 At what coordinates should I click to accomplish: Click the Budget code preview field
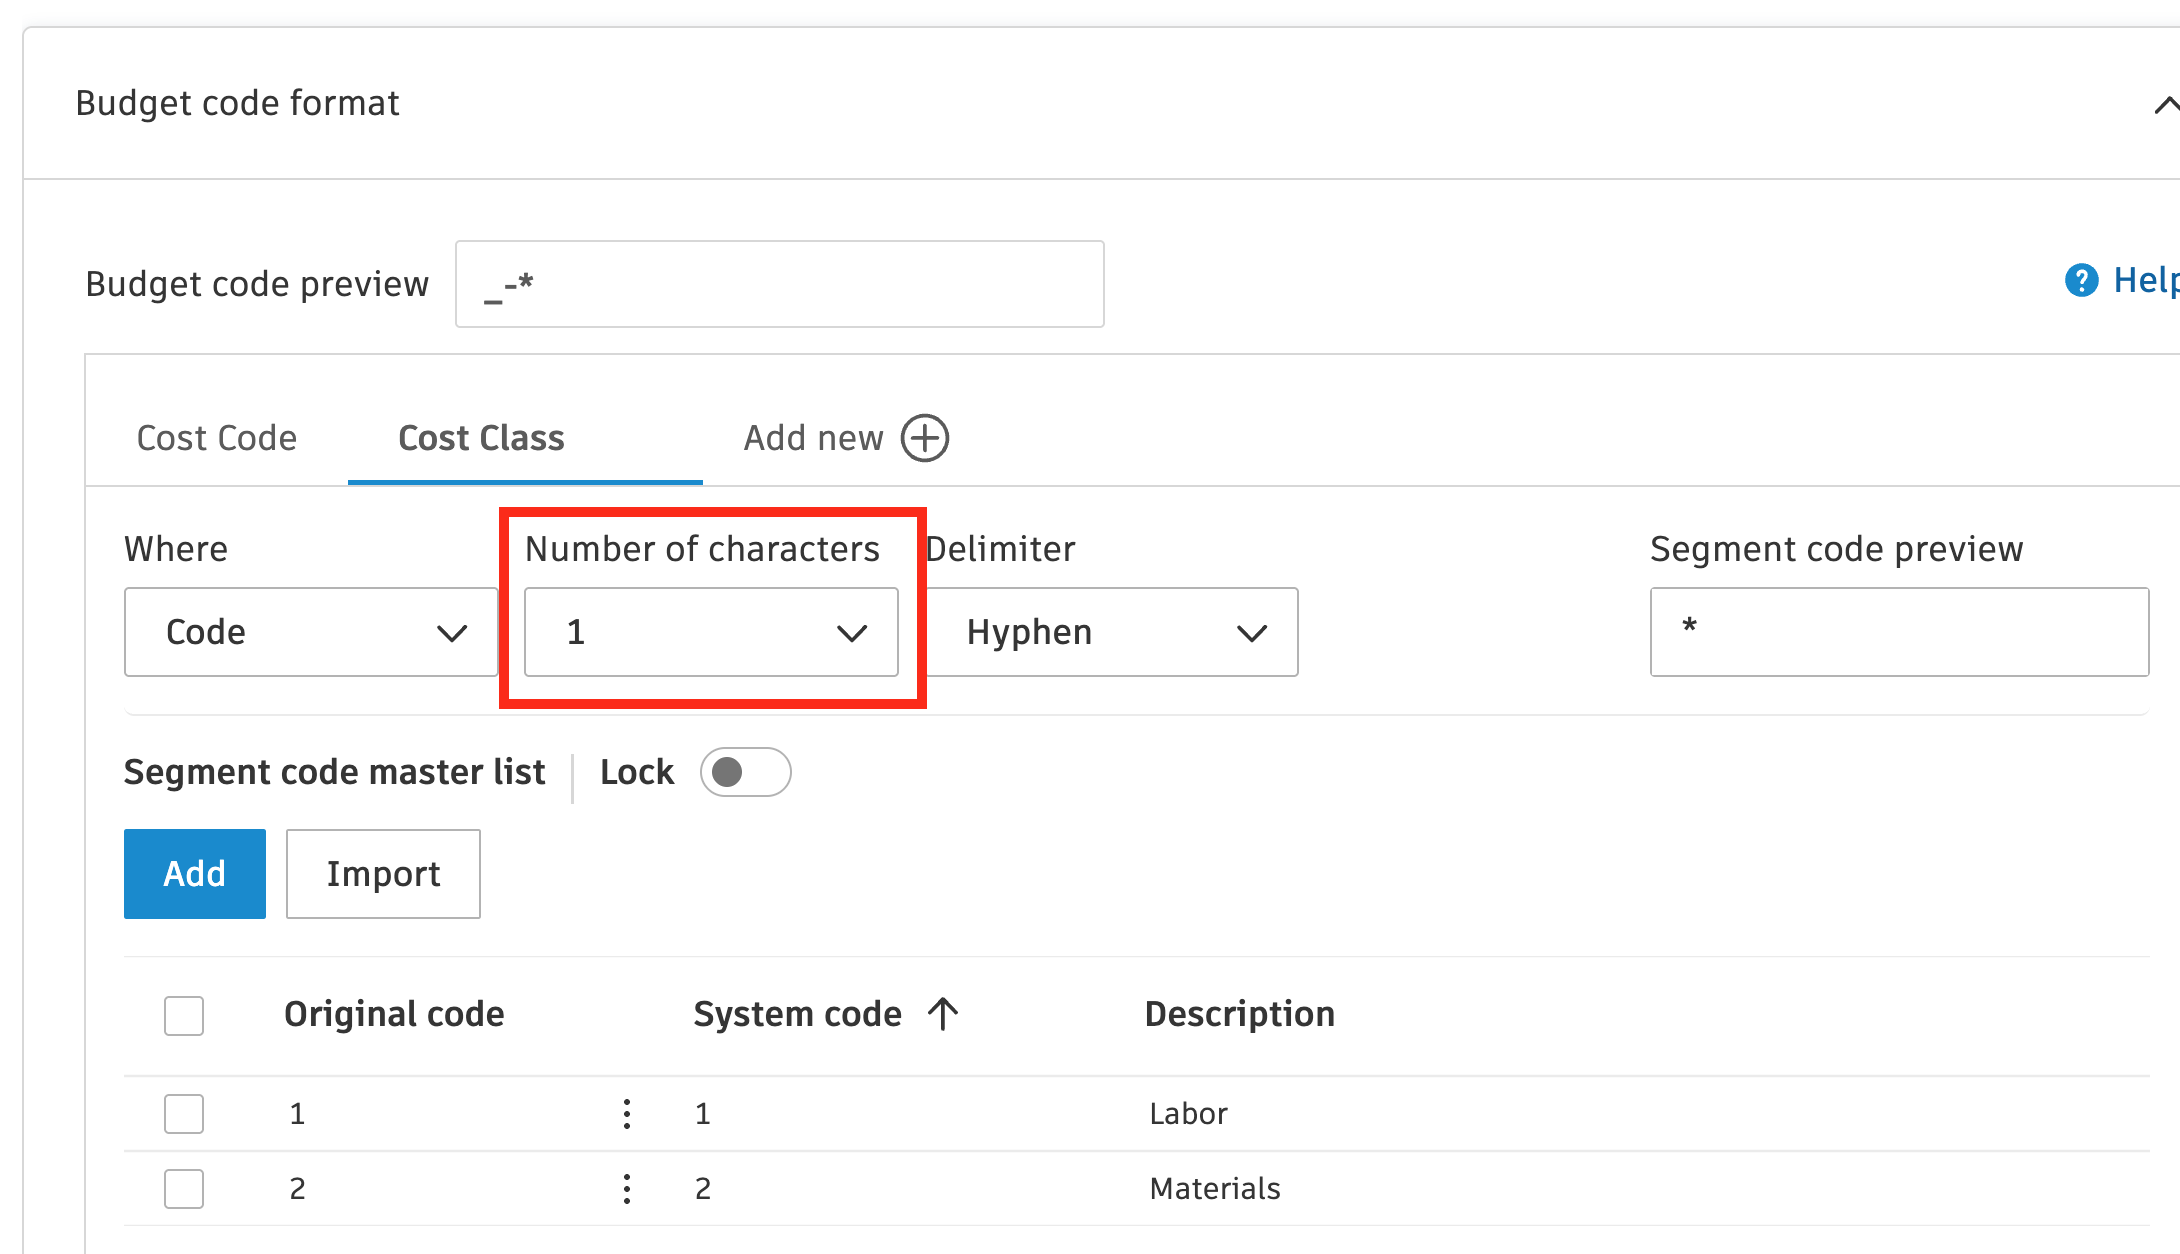[x=779, y=284]
